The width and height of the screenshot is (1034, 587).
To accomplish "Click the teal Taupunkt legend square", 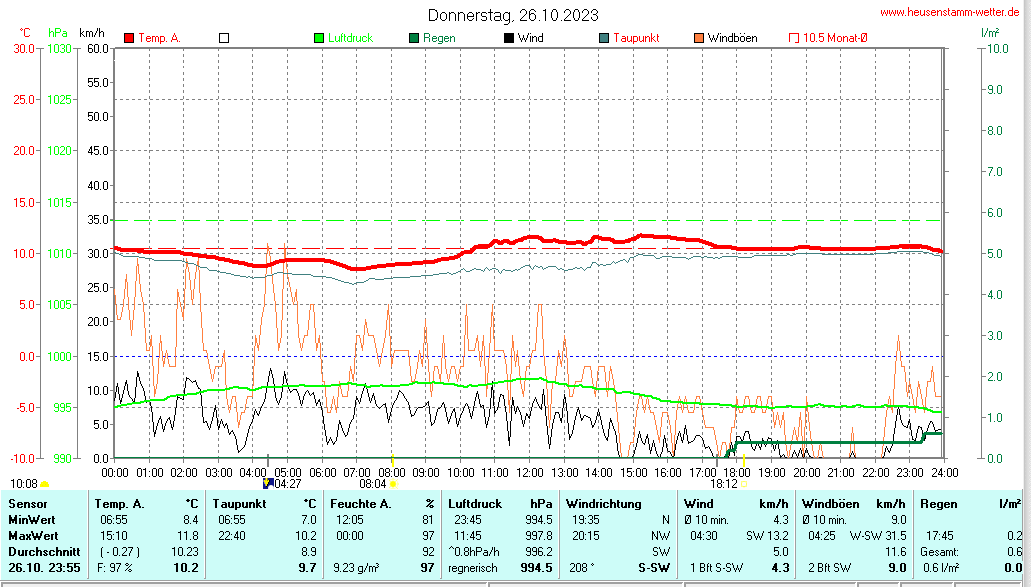I will (604, 38).
